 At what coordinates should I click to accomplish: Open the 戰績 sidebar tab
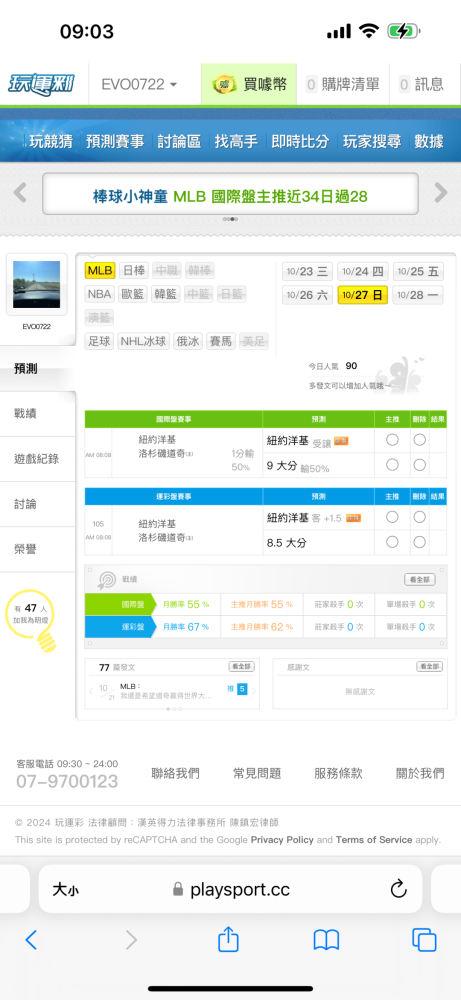pyautogui.click(x=38, y=414)
